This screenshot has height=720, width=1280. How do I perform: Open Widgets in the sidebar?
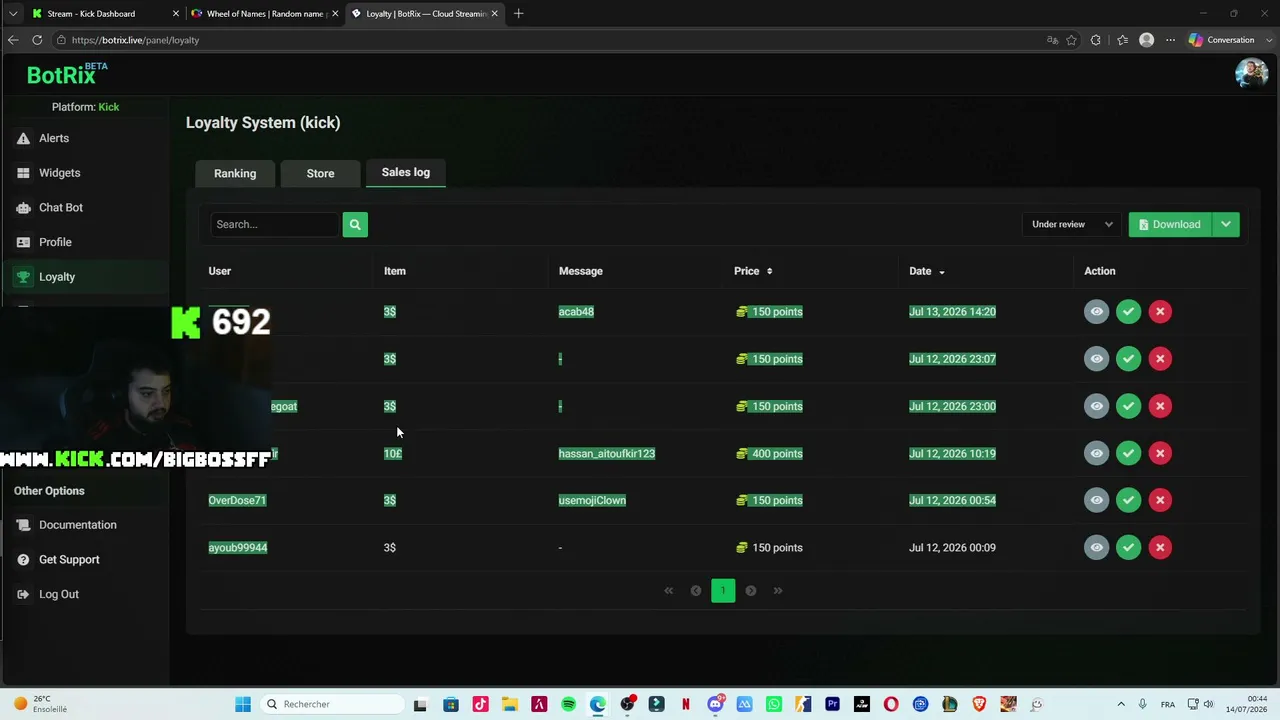pos(59,173)
